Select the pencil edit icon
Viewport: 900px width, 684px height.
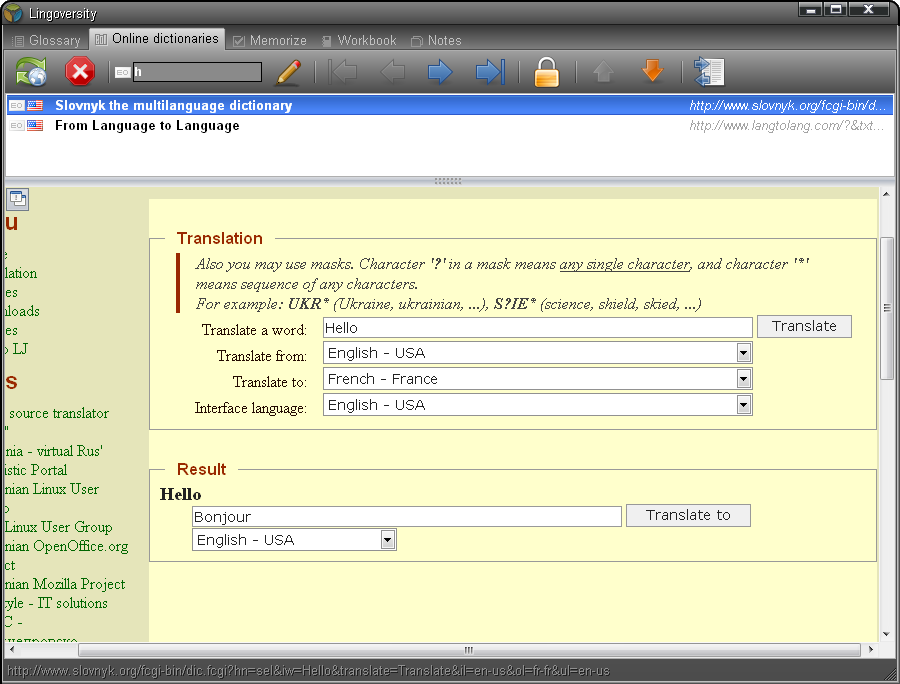pyautogui.click(x=288, y=72)
